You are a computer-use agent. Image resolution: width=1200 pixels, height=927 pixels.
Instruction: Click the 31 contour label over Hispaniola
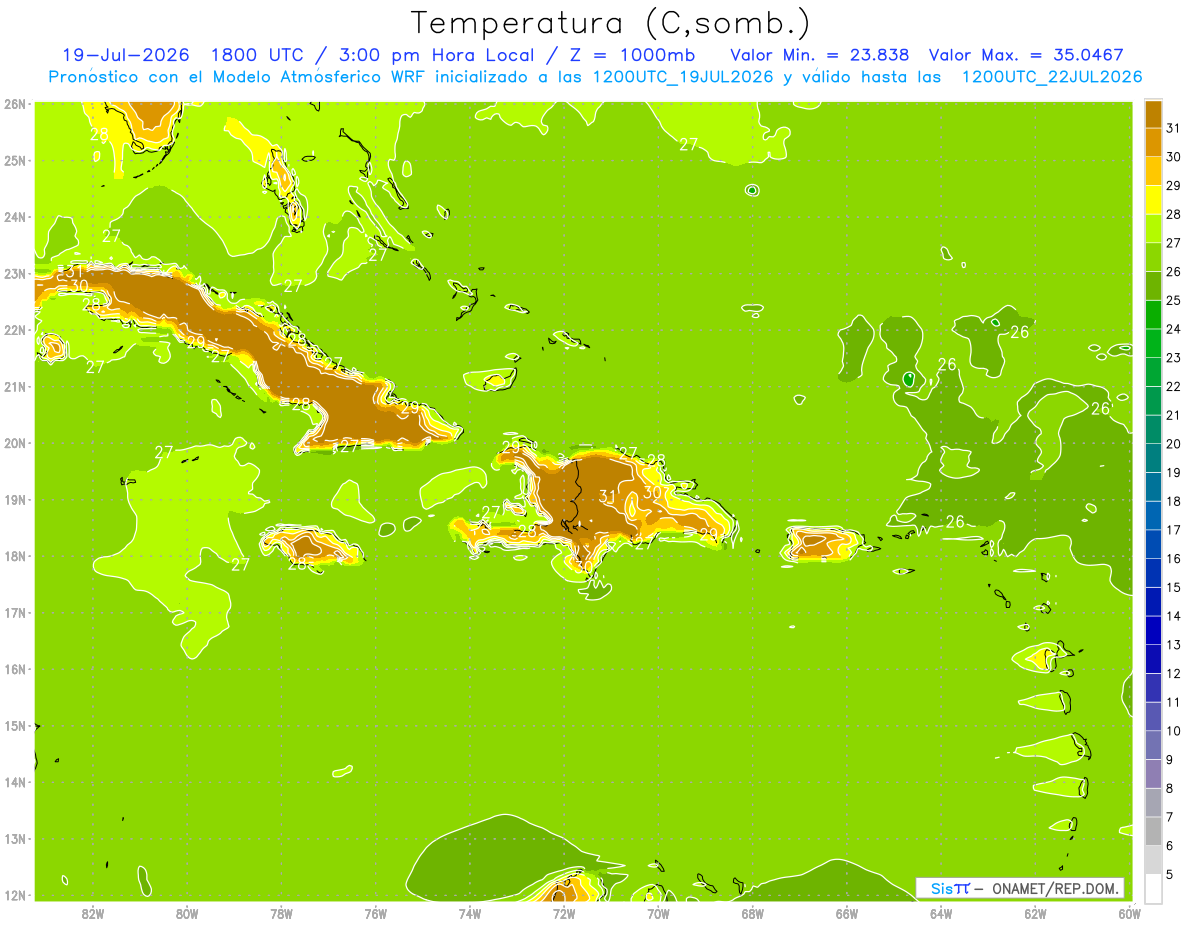(x=607, y=496)
